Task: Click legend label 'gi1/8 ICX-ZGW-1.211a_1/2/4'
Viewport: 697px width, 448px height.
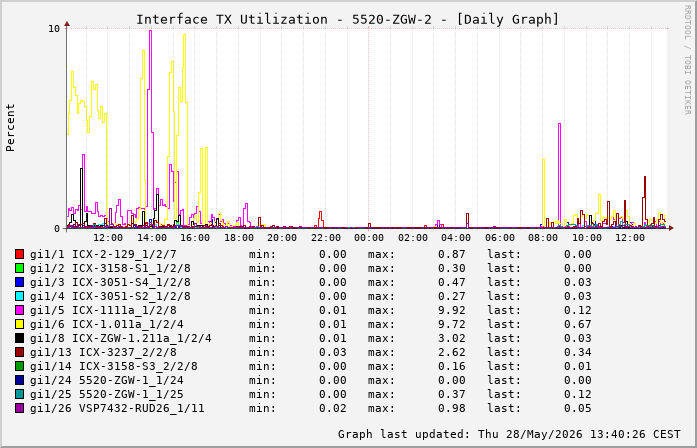Action: [121, 338]
